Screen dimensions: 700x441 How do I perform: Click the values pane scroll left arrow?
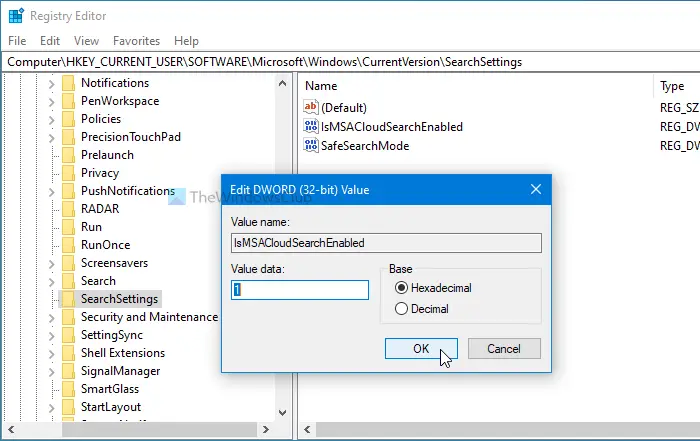pos(307,429)
